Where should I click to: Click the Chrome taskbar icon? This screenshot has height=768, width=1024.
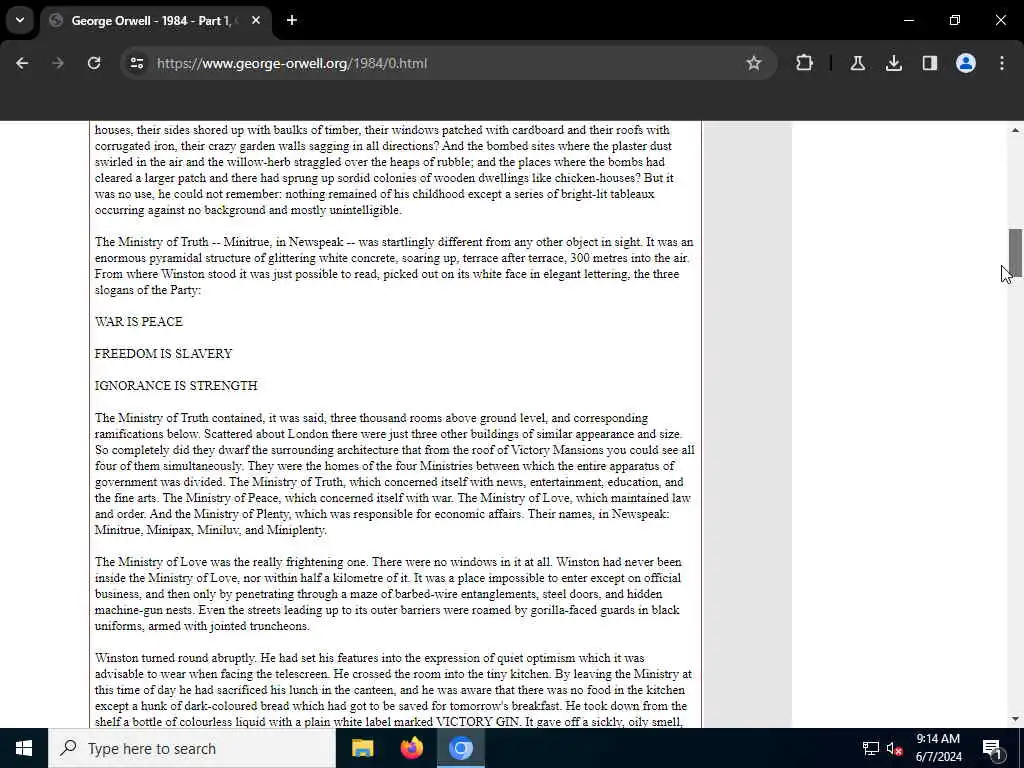(460, 748)
